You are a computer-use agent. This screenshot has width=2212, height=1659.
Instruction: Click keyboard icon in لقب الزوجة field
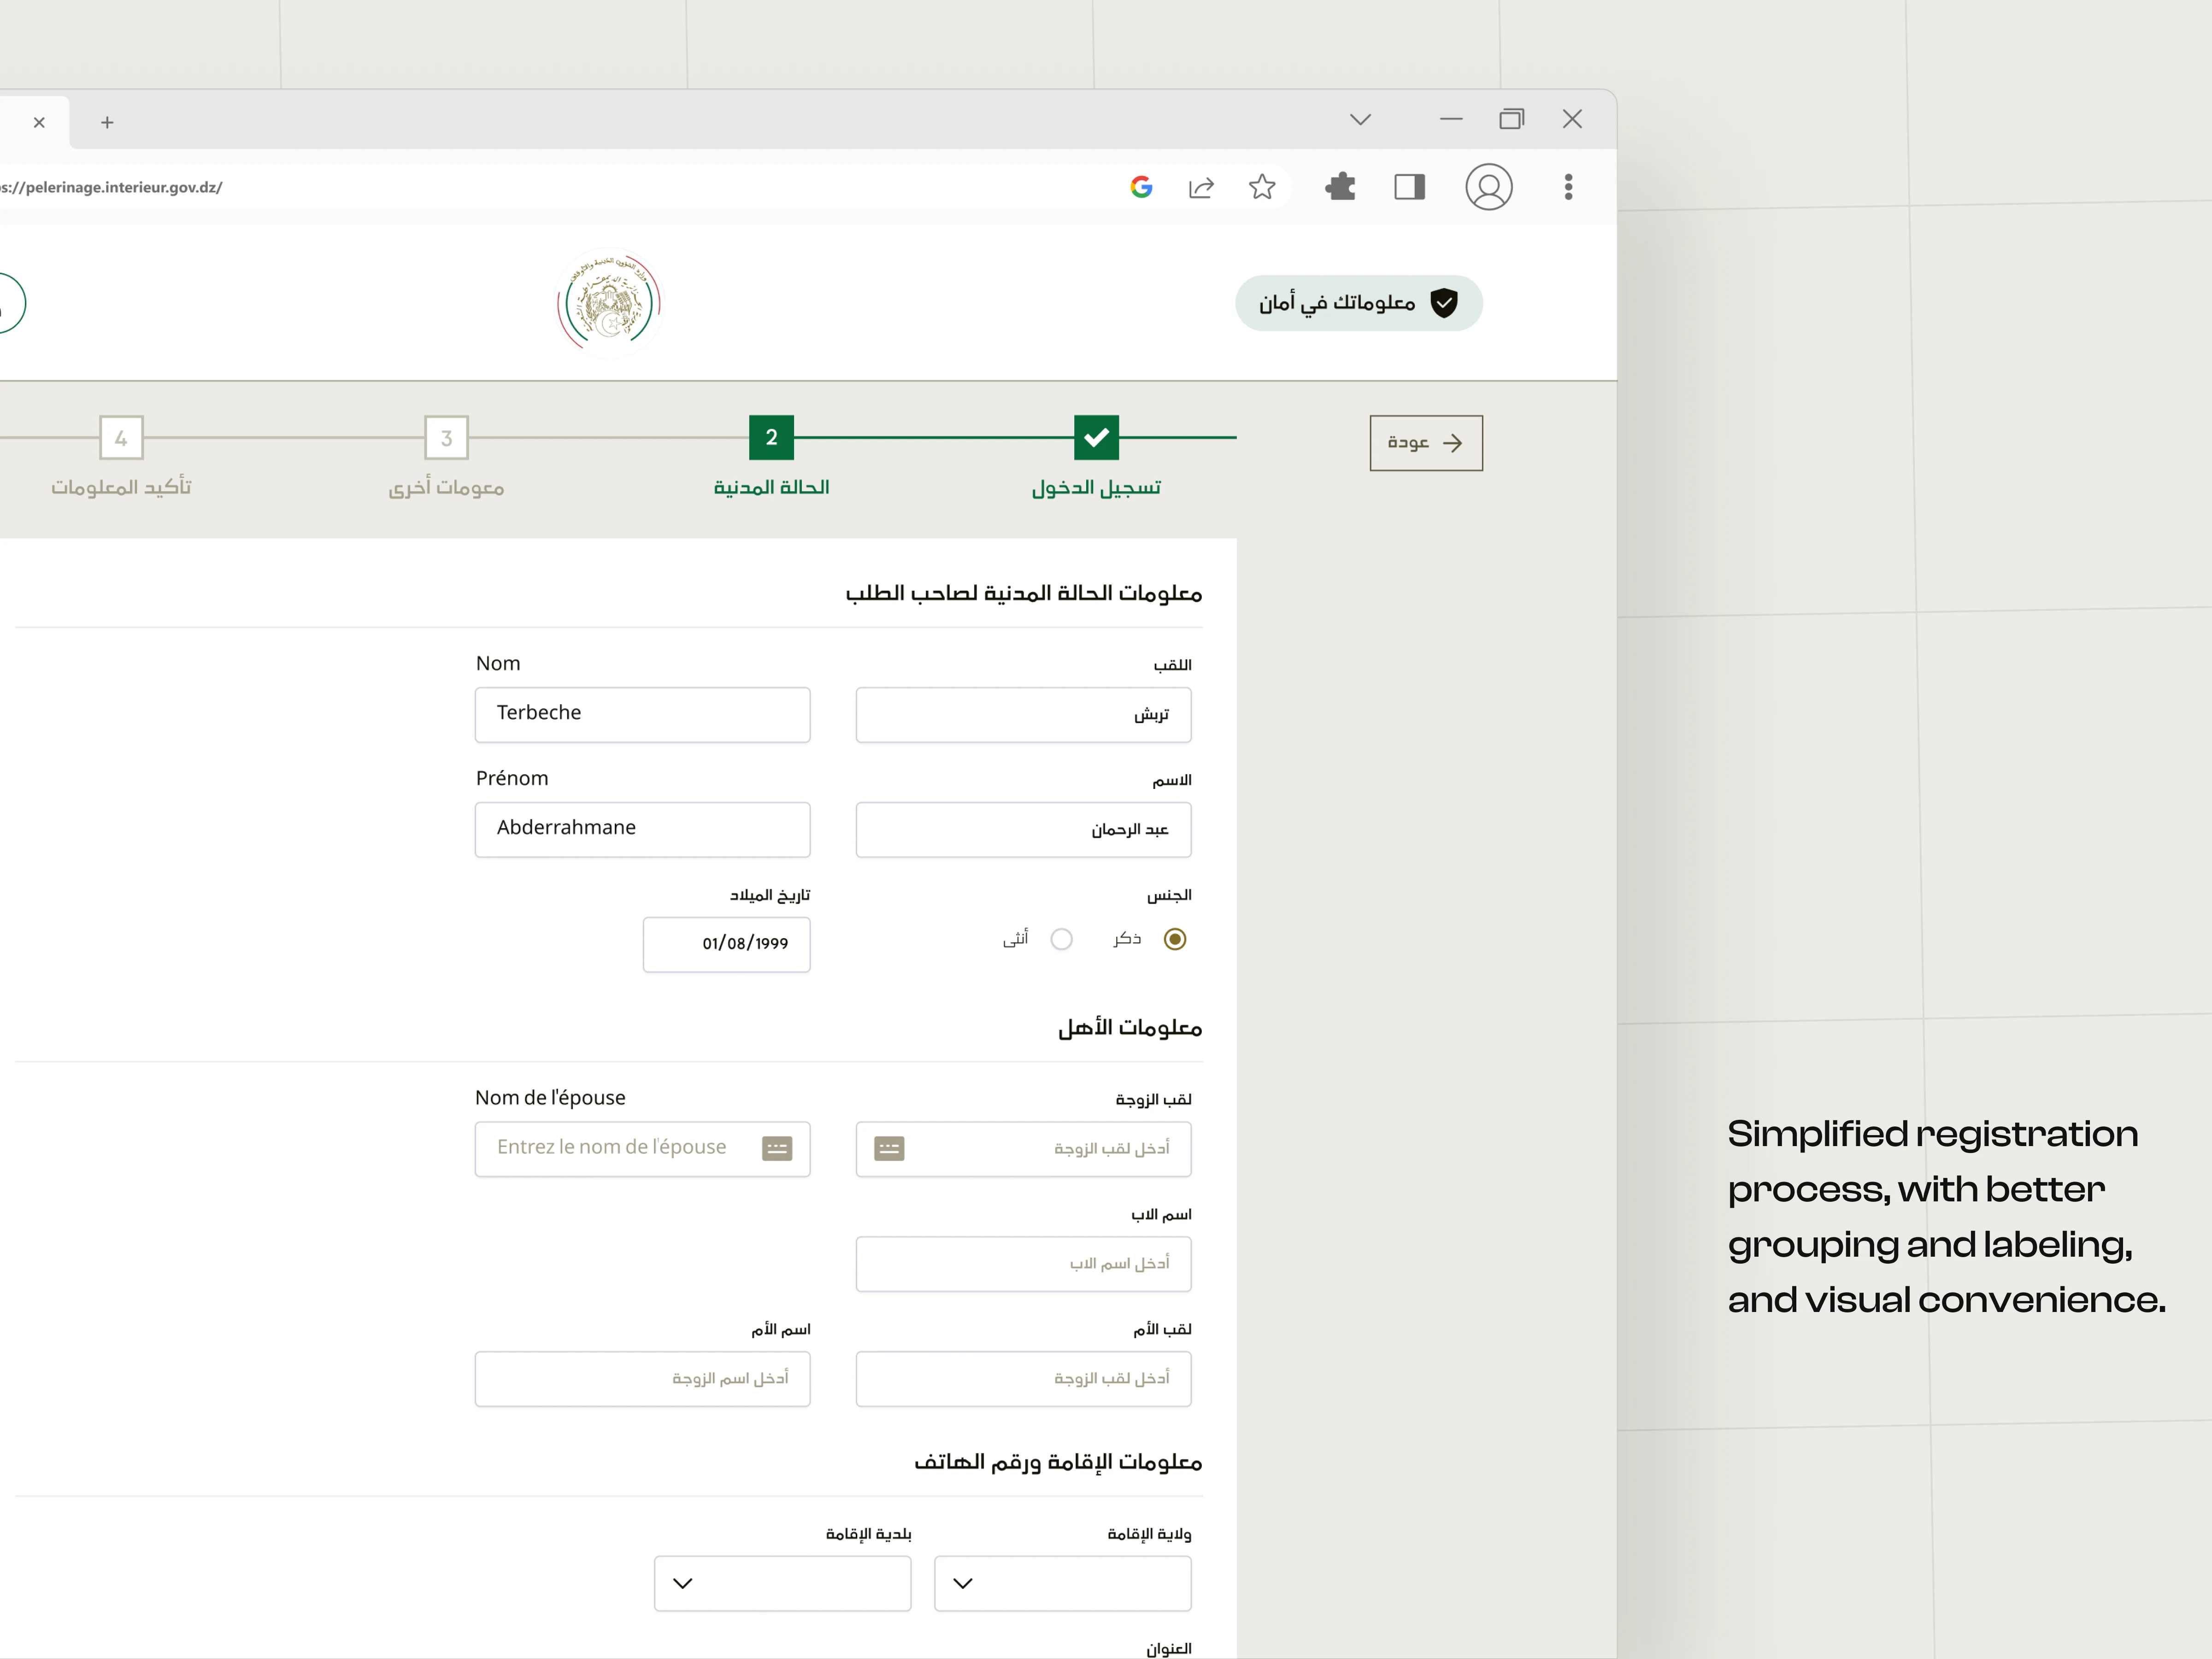(889, 1148)
